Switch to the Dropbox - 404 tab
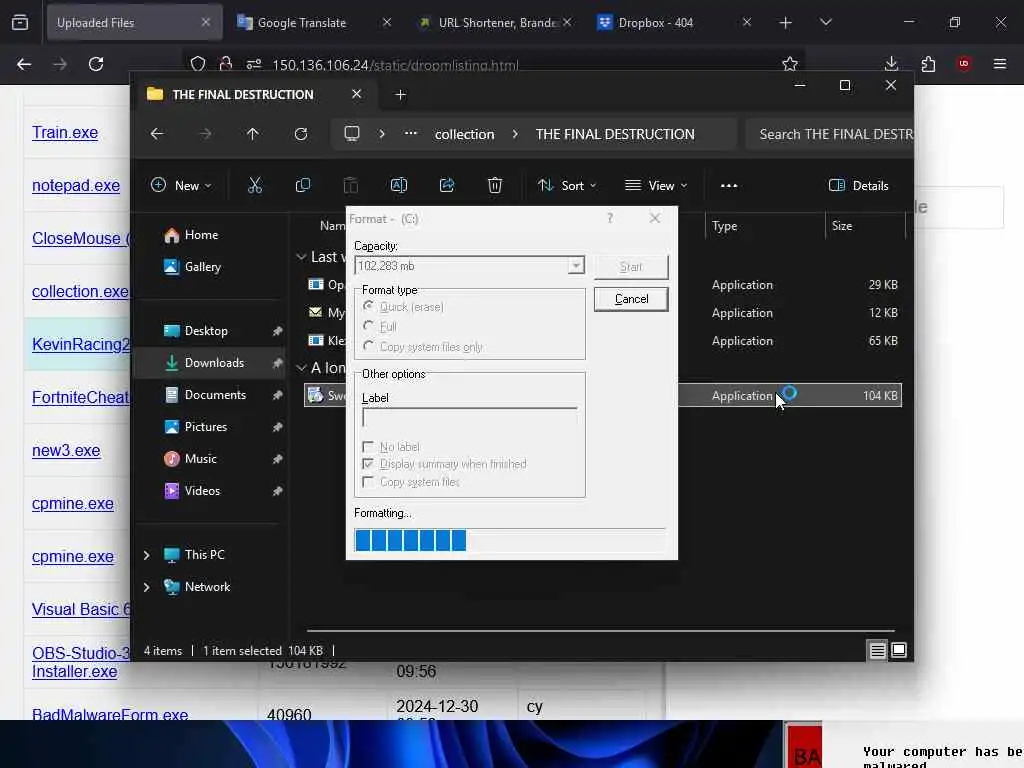 [x=675, y=23]
